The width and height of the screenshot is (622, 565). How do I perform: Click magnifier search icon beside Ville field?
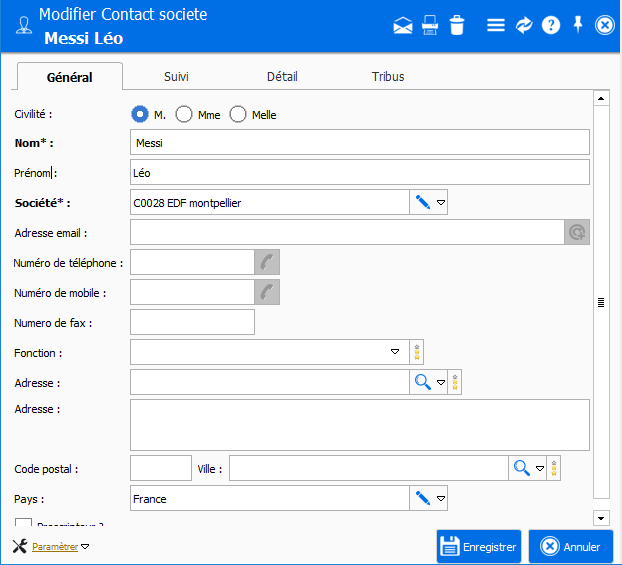pos(521,468)
